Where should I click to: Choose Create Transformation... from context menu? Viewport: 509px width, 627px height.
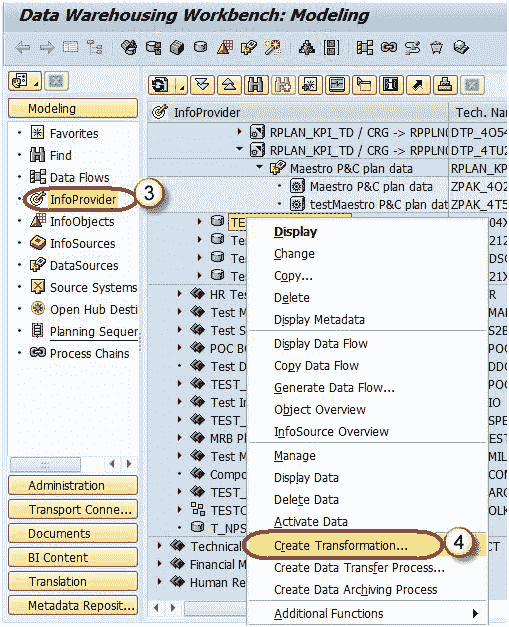341,545
